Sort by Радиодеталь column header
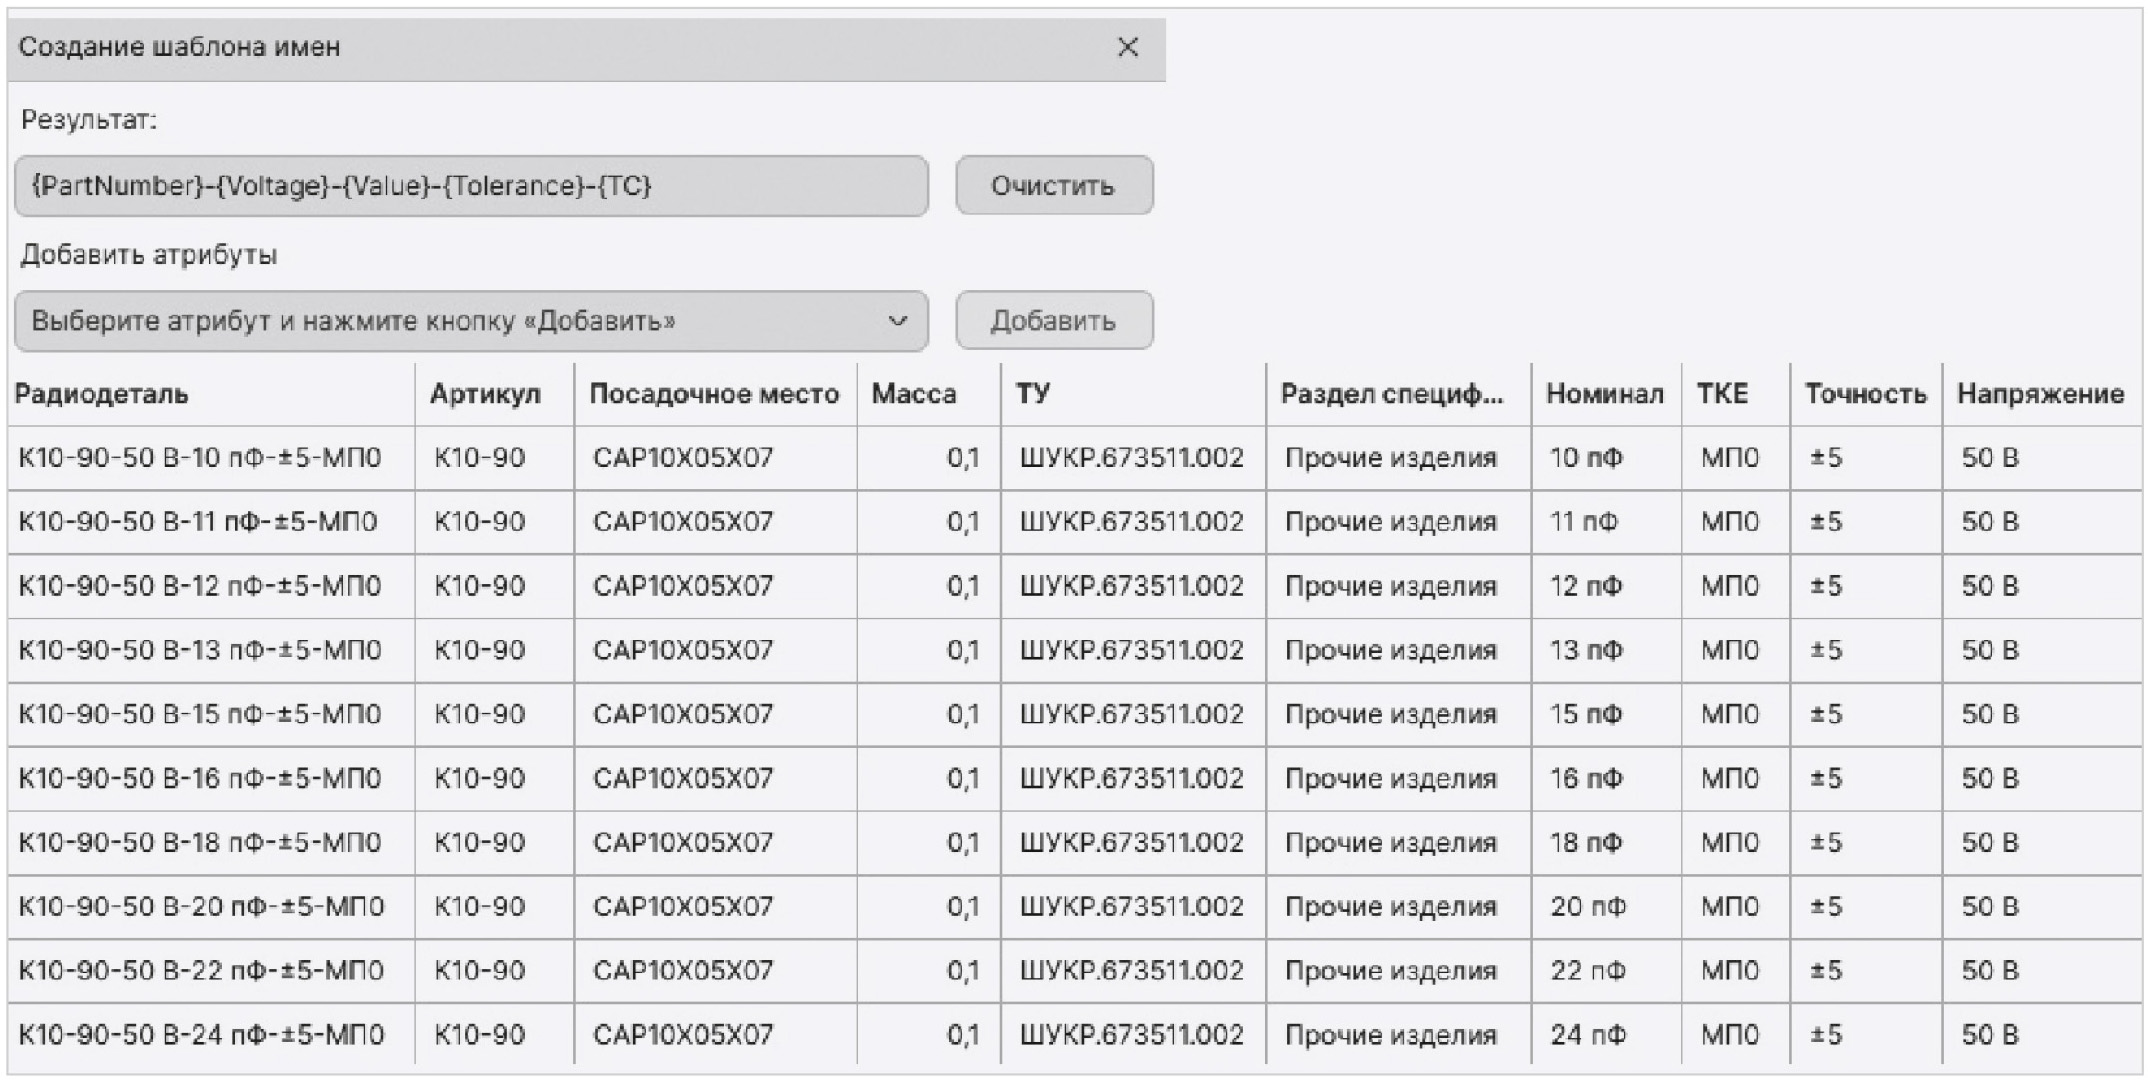The image size is (2148, 1081). (102, 394)
